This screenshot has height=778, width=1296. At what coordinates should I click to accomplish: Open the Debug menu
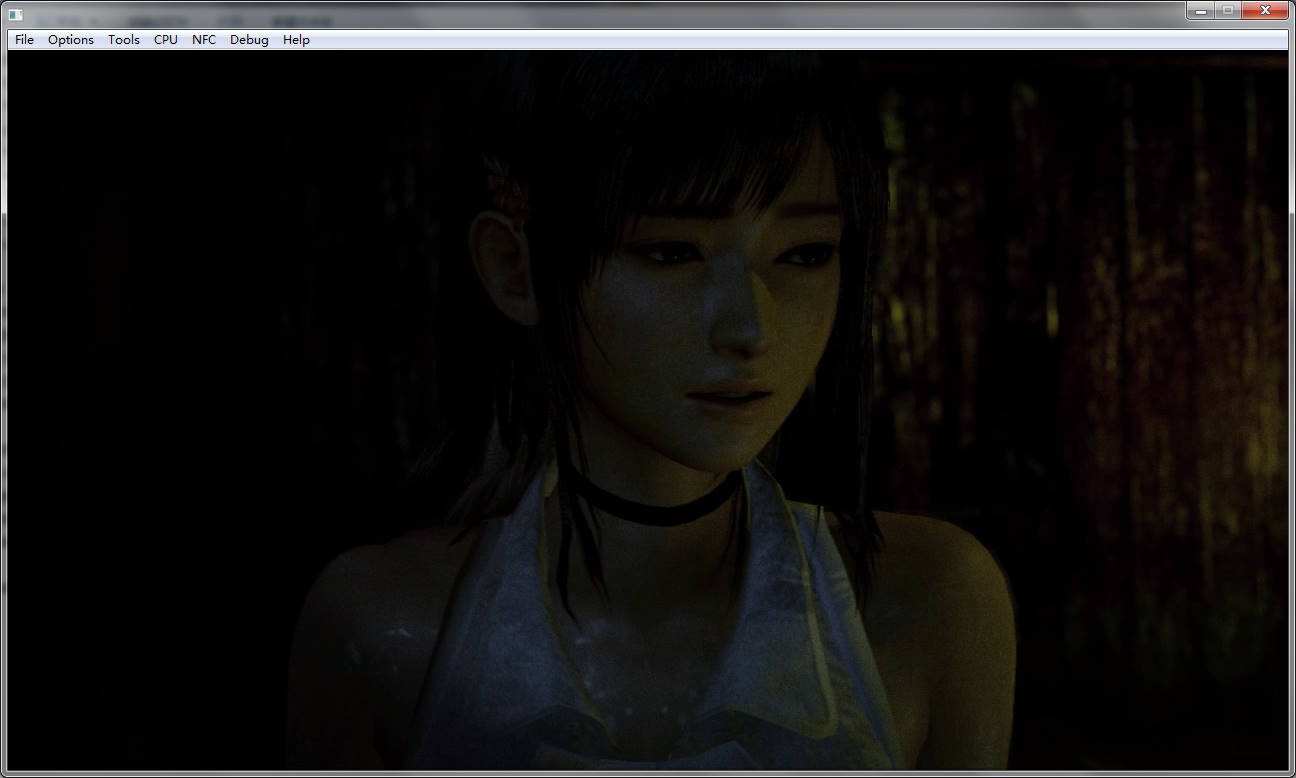[249, 40]
